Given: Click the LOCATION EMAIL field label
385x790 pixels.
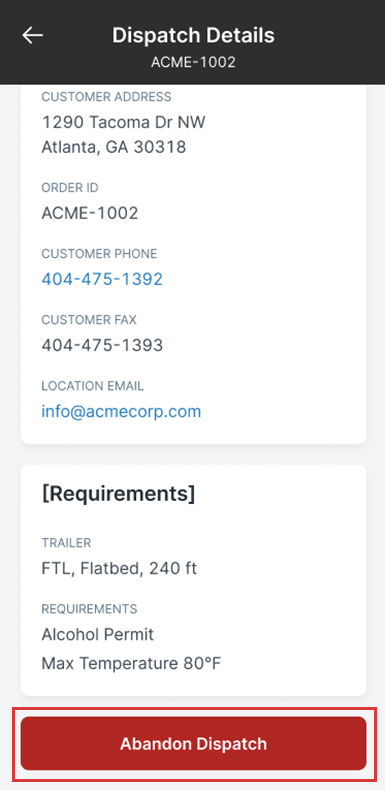Looking at the screenshot, I should [x=92, y=386].
